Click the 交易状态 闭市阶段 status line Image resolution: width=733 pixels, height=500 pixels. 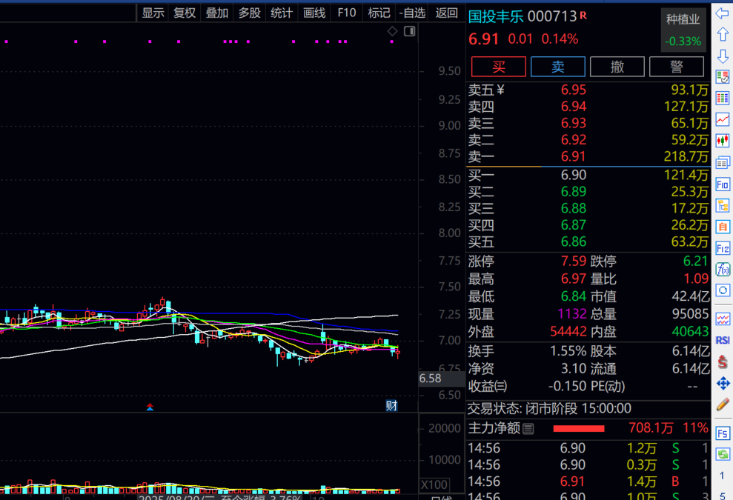pos(549,409)
